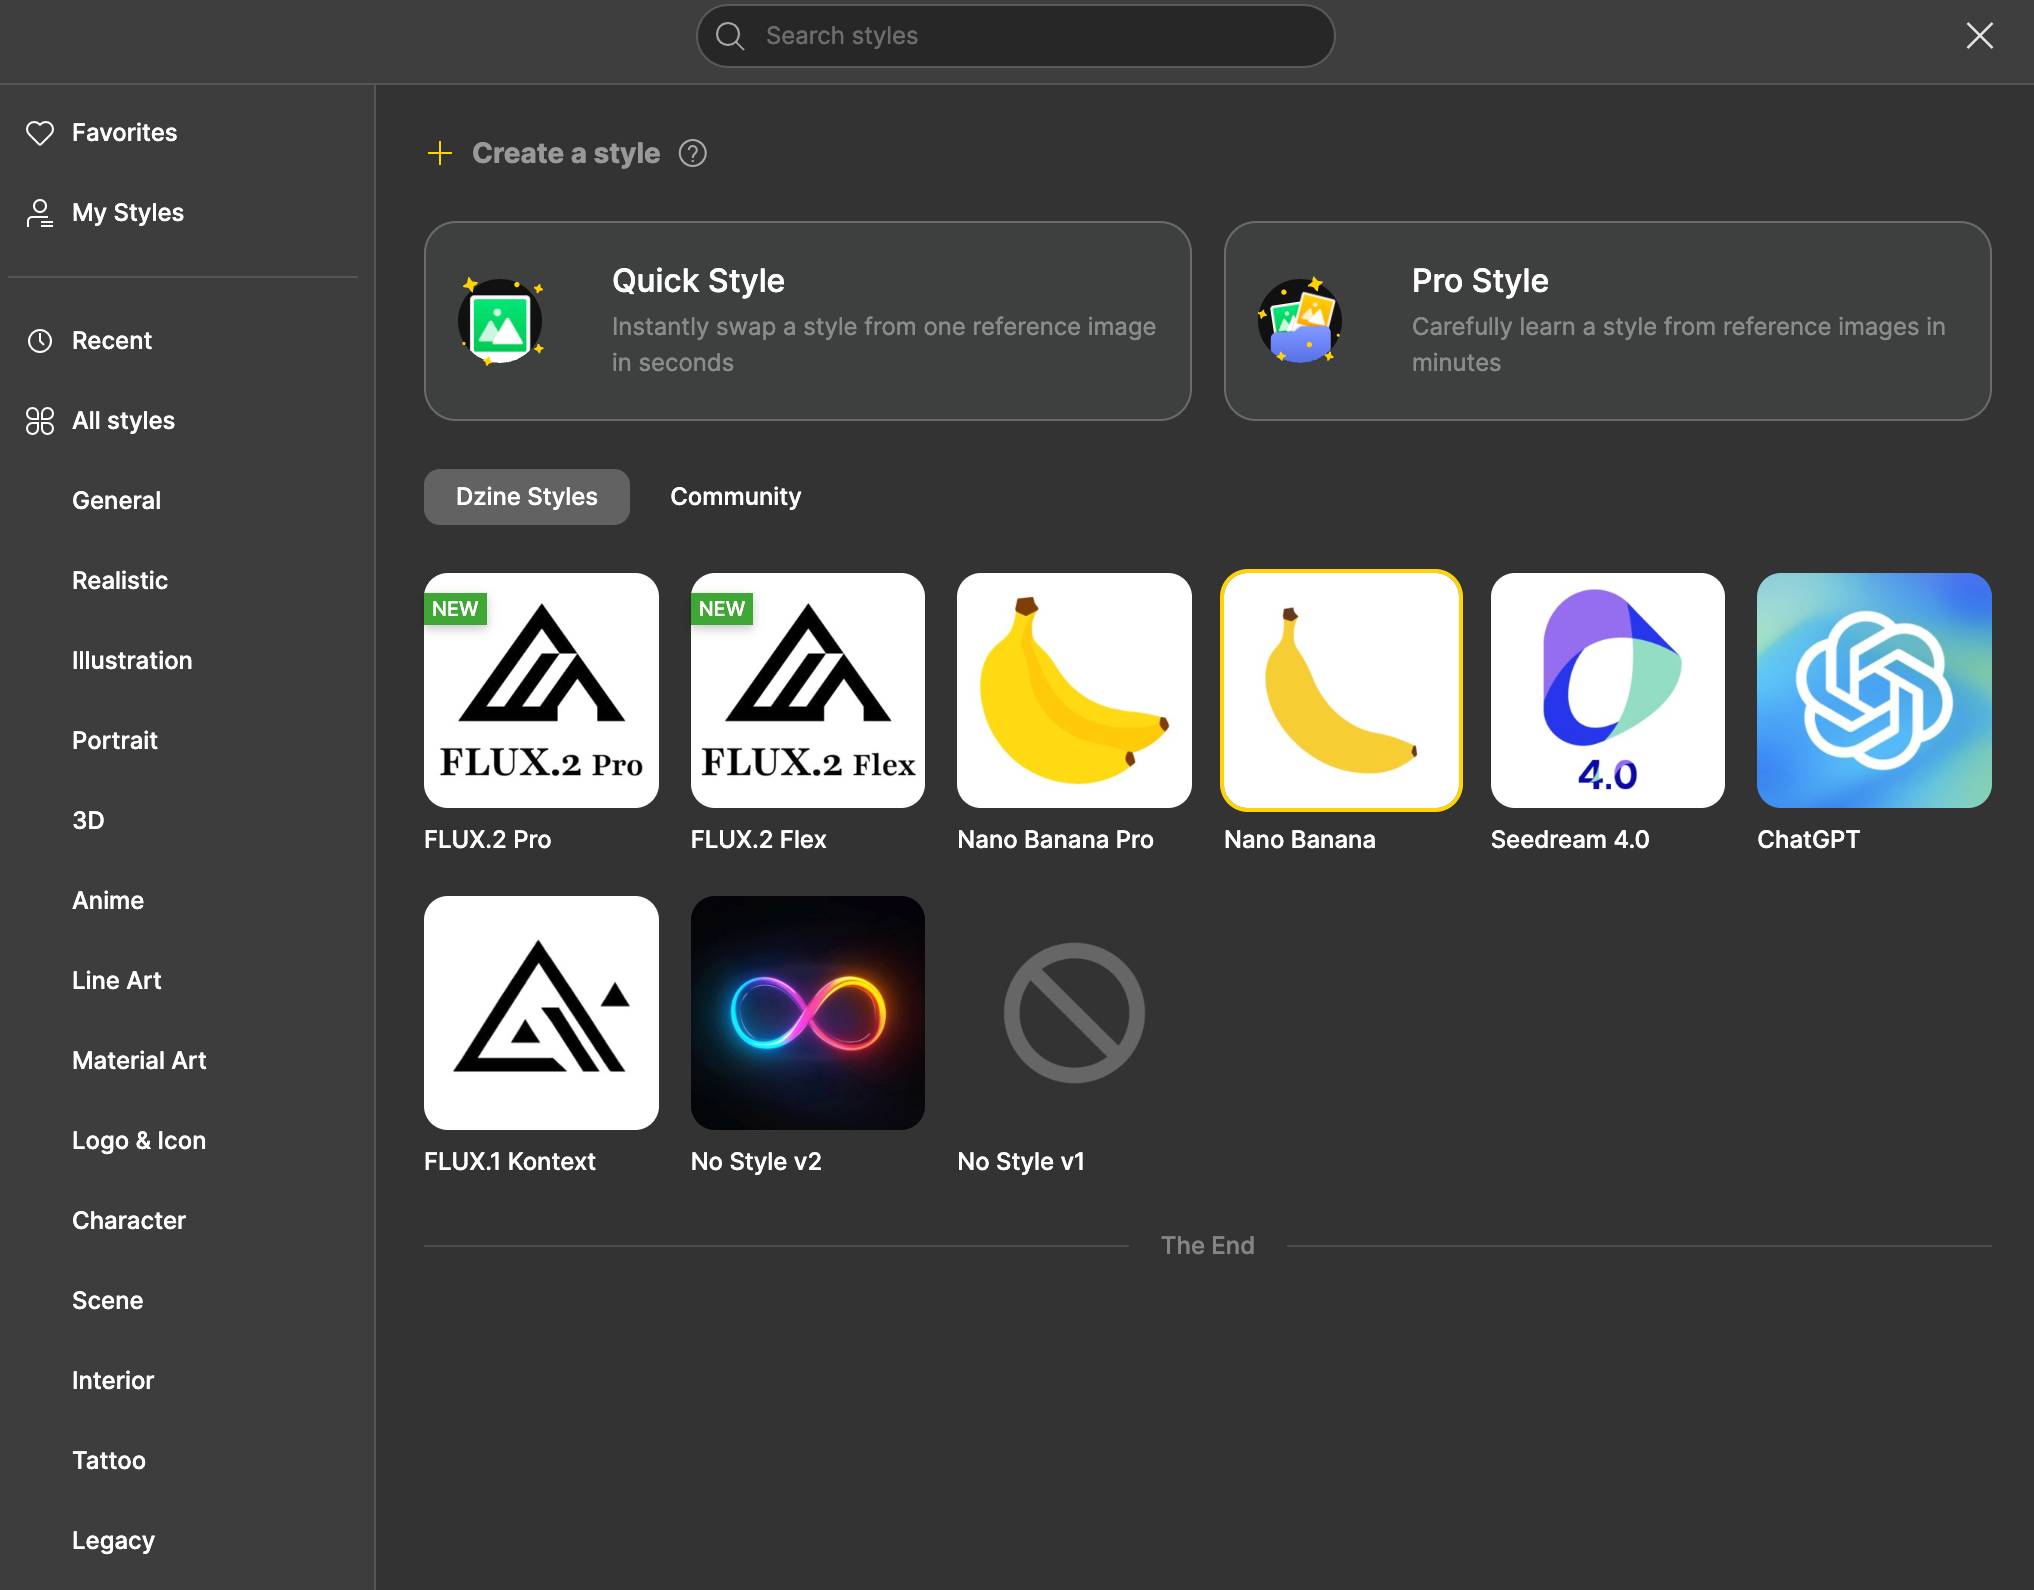Open the Quick Style card
The height and width of the screenshot is (1590, 2034).
(x=807, y=321)
